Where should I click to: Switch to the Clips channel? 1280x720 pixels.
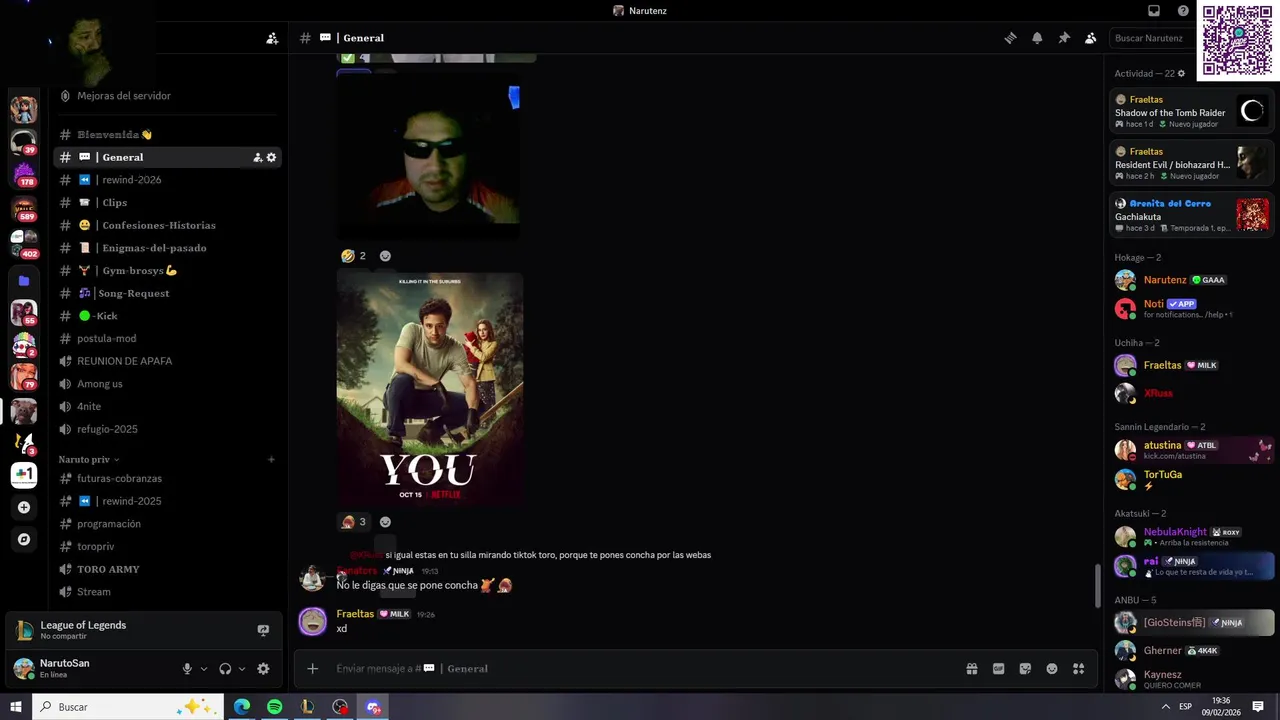tap(168, 203)
